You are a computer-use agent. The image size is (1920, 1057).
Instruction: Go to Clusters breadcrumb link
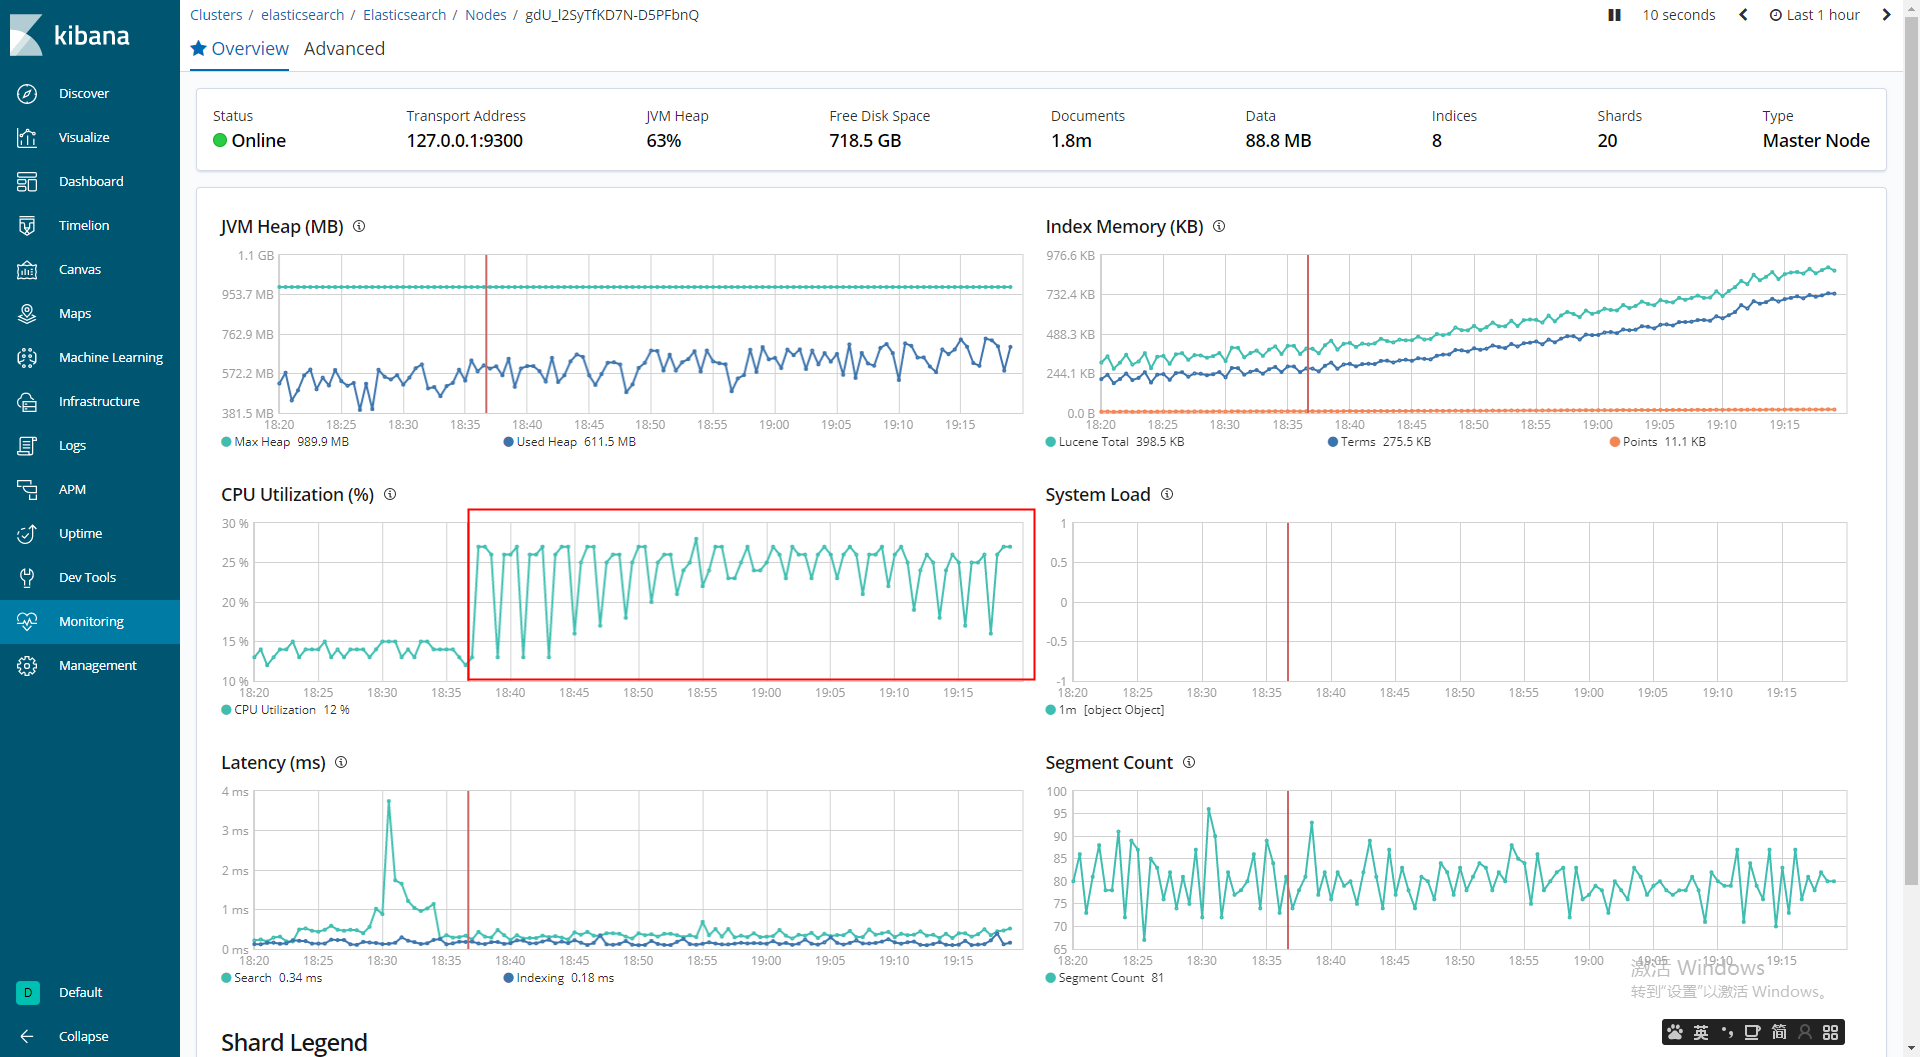(216, 15)
